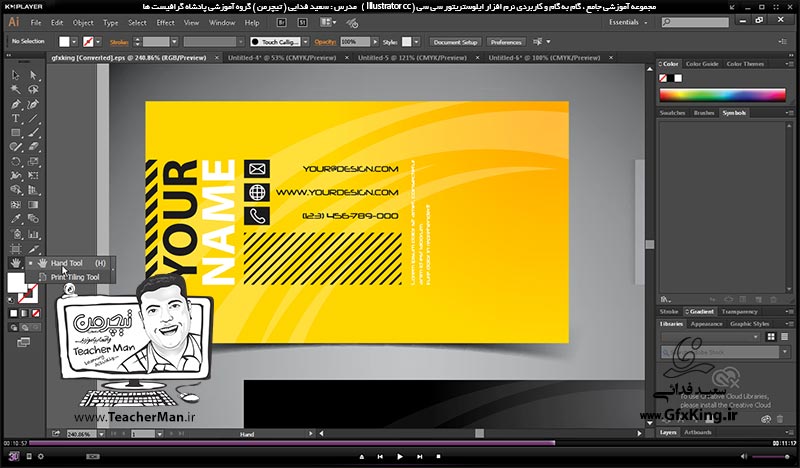Select the Artboard tool
Viewport: 800px width, 468px height.
click(x=16, y=249)
